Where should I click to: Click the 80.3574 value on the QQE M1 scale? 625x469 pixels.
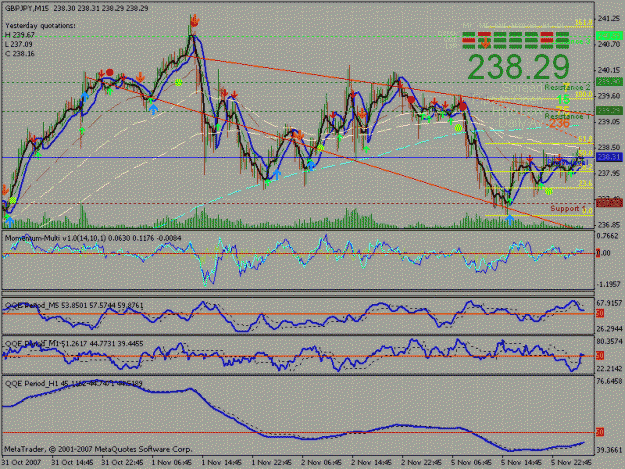pos(609,341)
